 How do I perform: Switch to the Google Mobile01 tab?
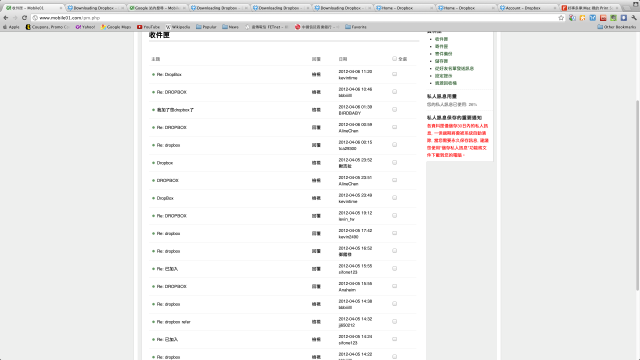(157, 8)
